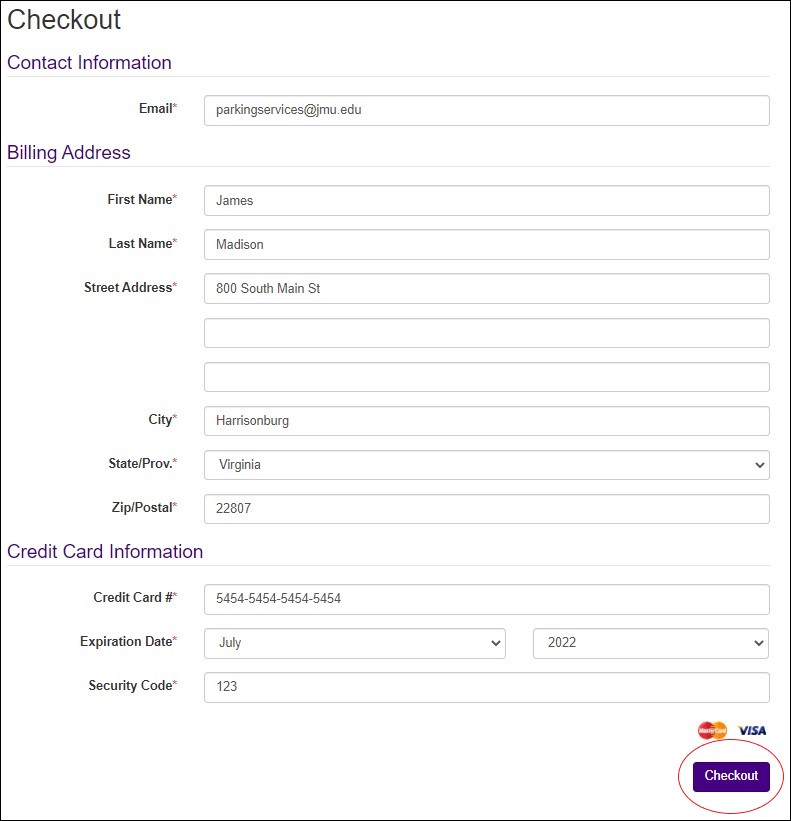The height and width of the screenshot is (821, 791).
Task: Click the Email input field
Action: tap(486, 110)
